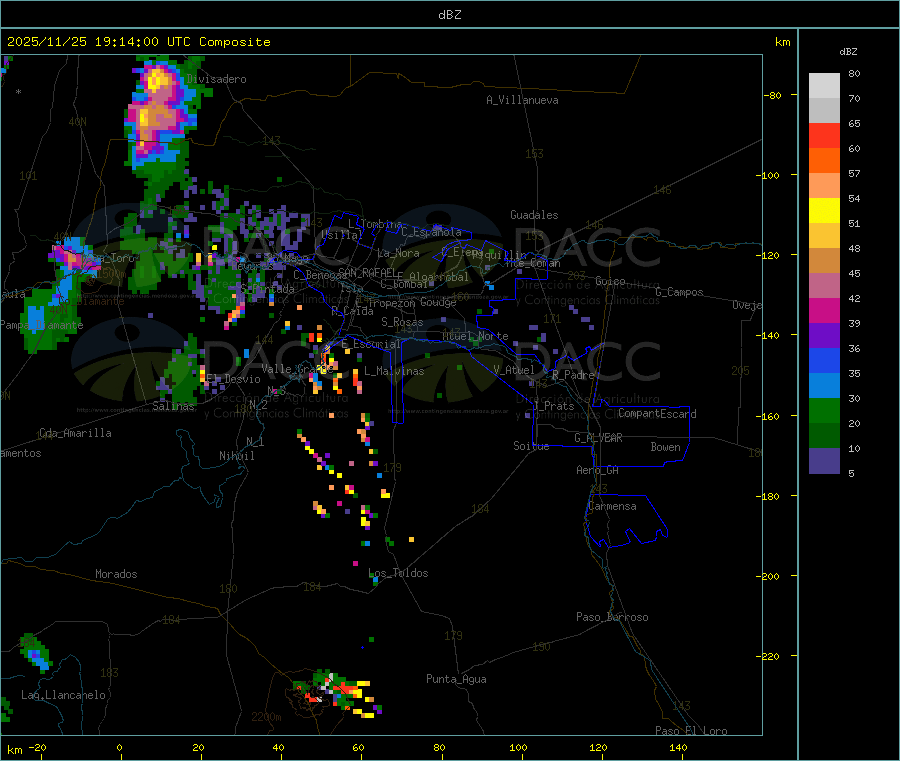Click the light gray 80-70 dBZ swatch
Image resolution: width=900 pixels, height=761 pixels.
824,86
